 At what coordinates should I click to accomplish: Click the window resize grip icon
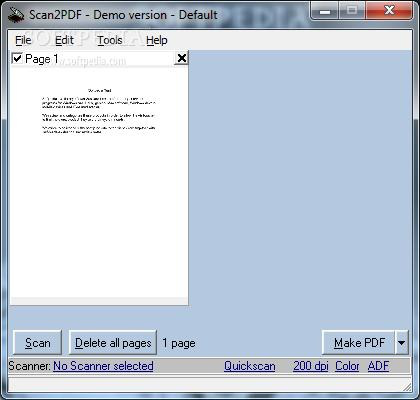pyautogui.click(x=407, y=386)
